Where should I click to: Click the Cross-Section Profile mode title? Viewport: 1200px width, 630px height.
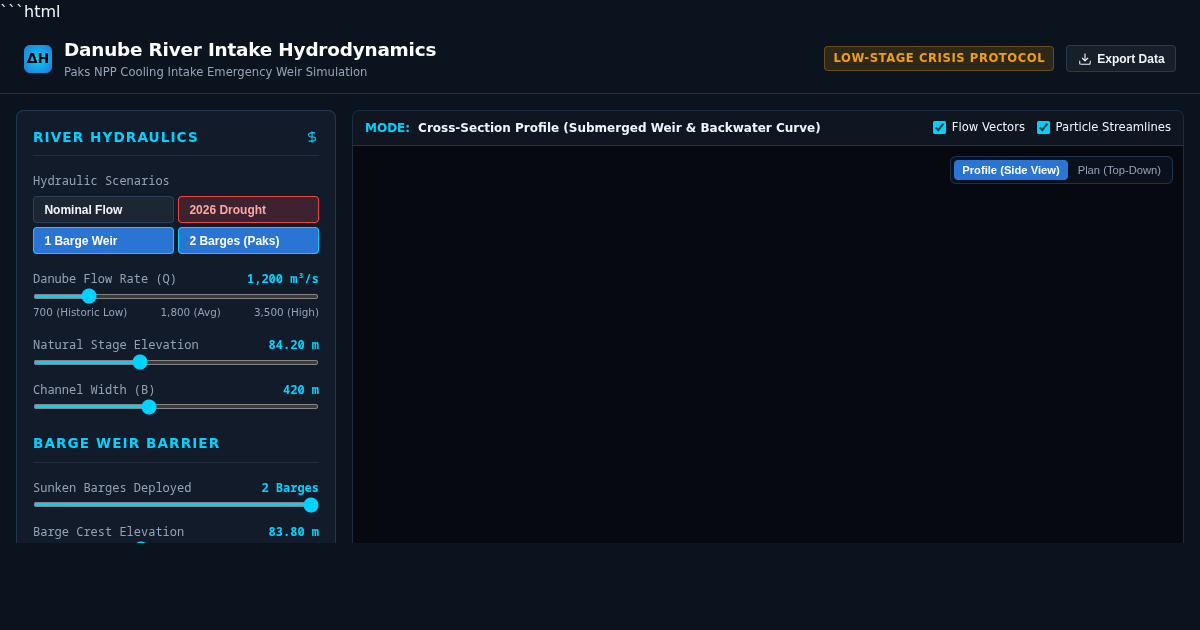(619, 128)
